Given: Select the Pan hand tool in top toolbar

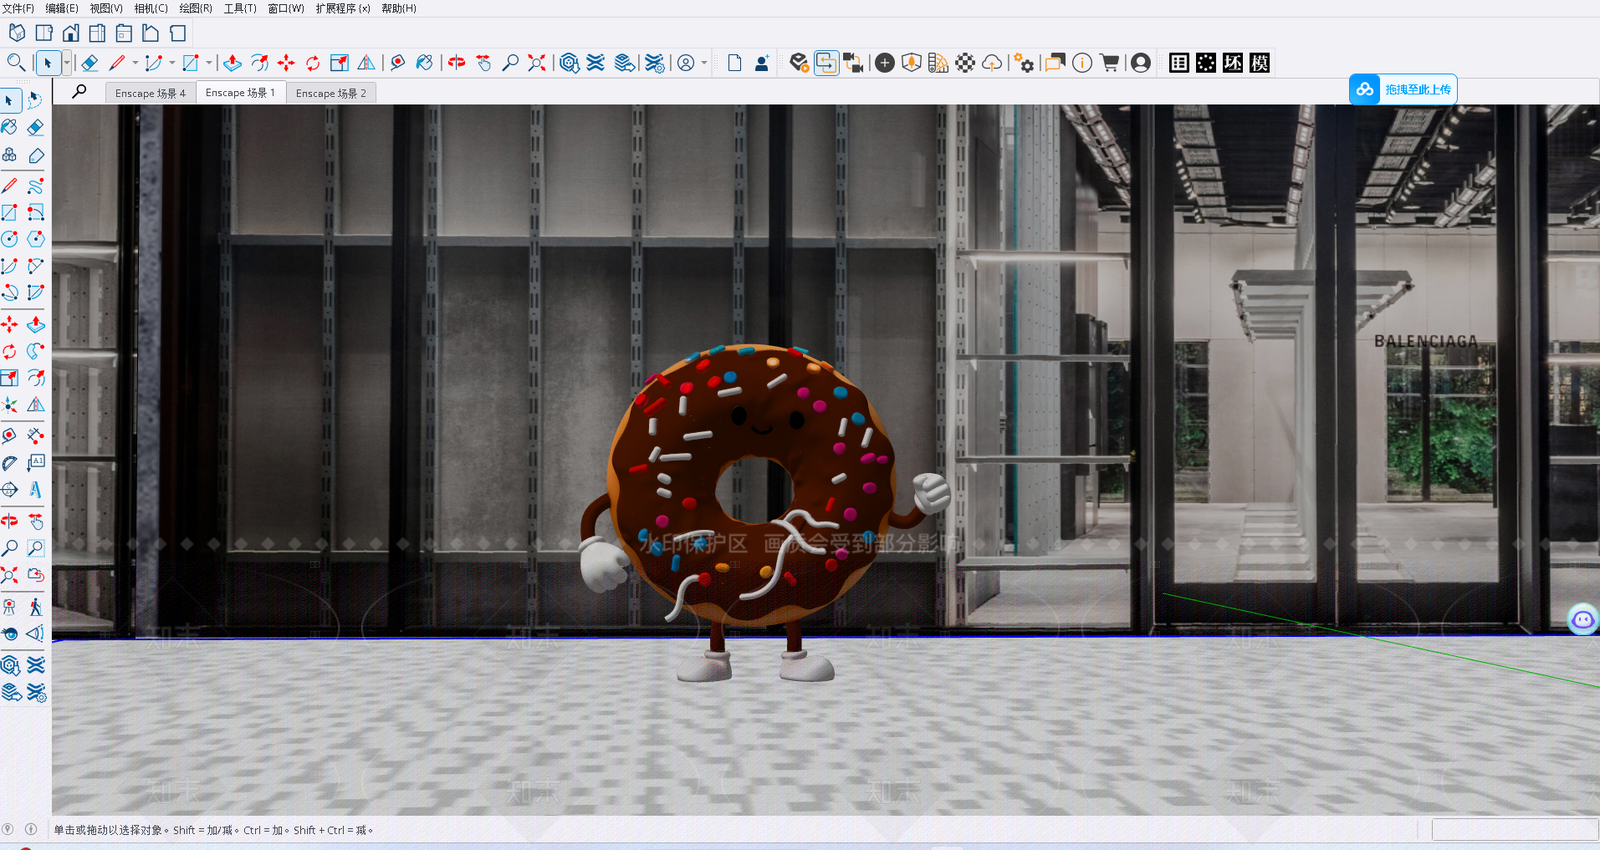Looking at the screenshot, I should 484,63.
